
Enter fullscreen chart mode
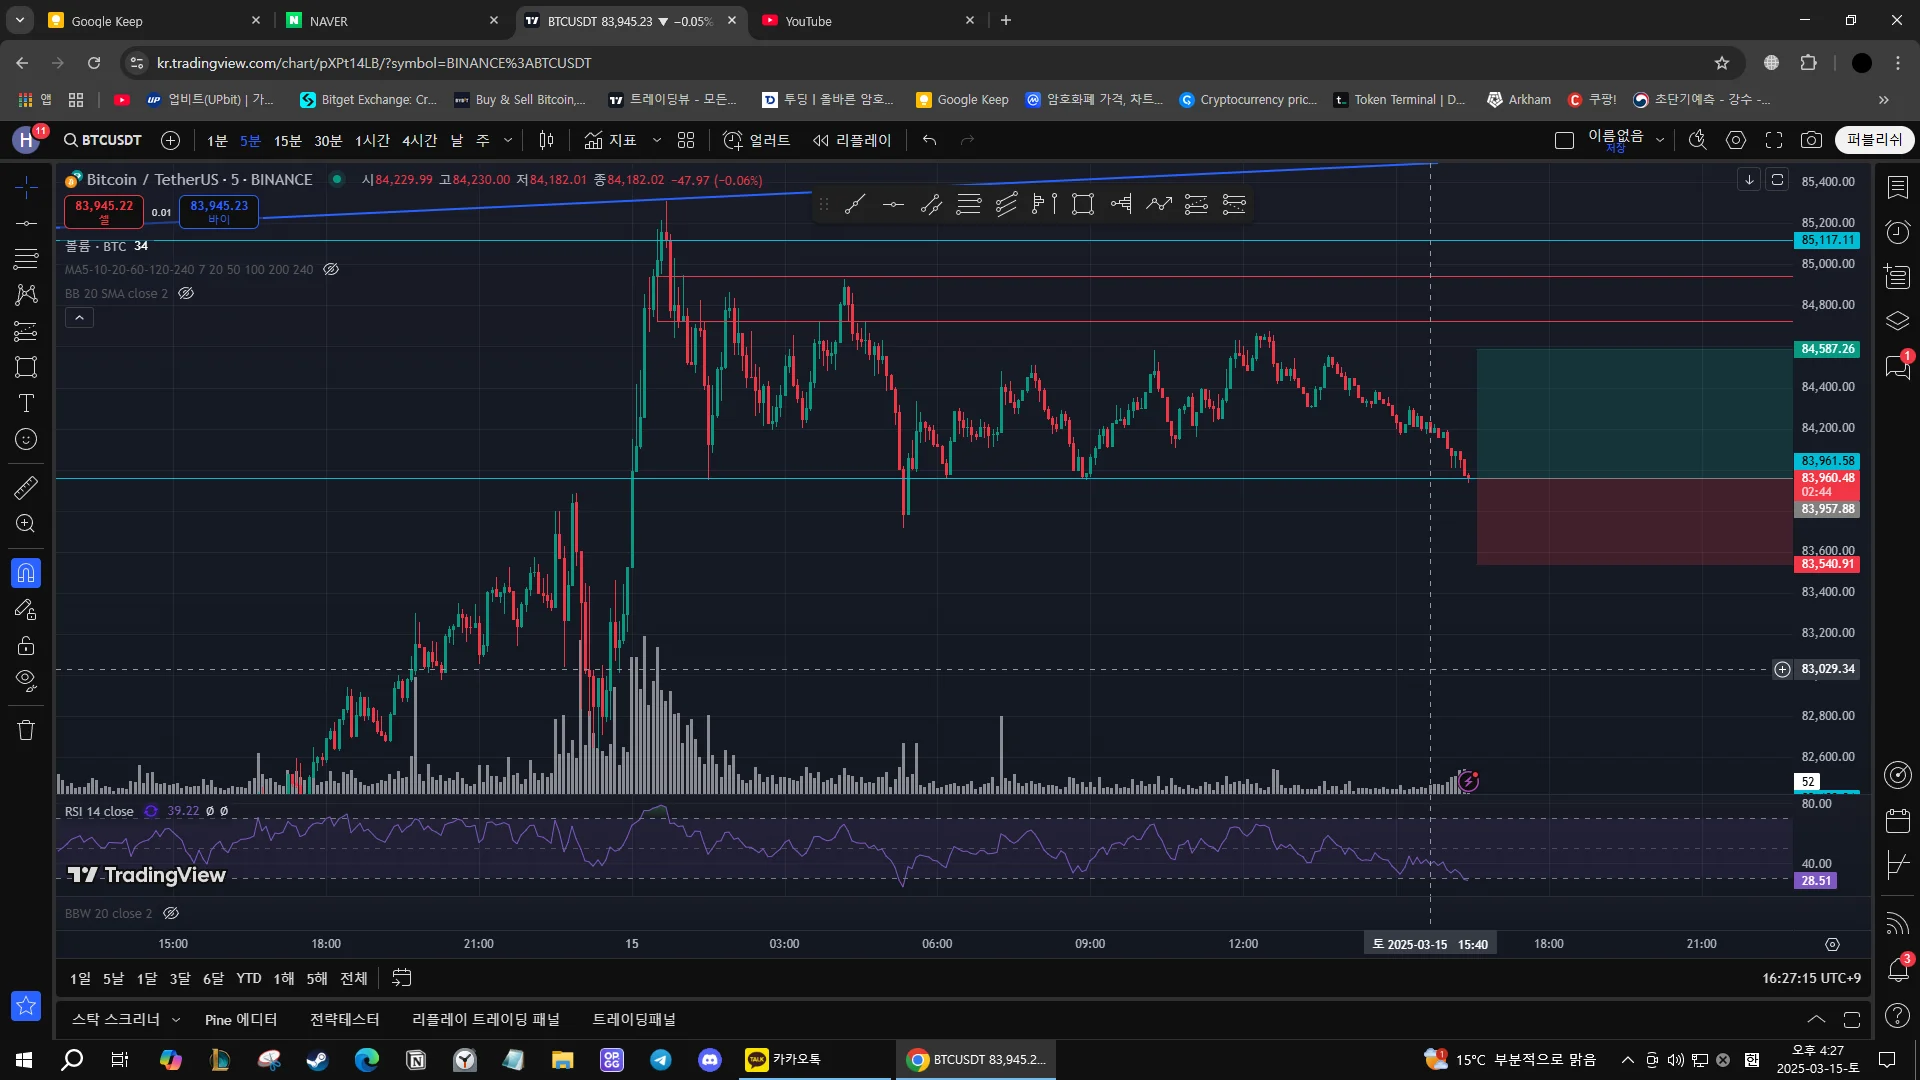(1774, 140)
